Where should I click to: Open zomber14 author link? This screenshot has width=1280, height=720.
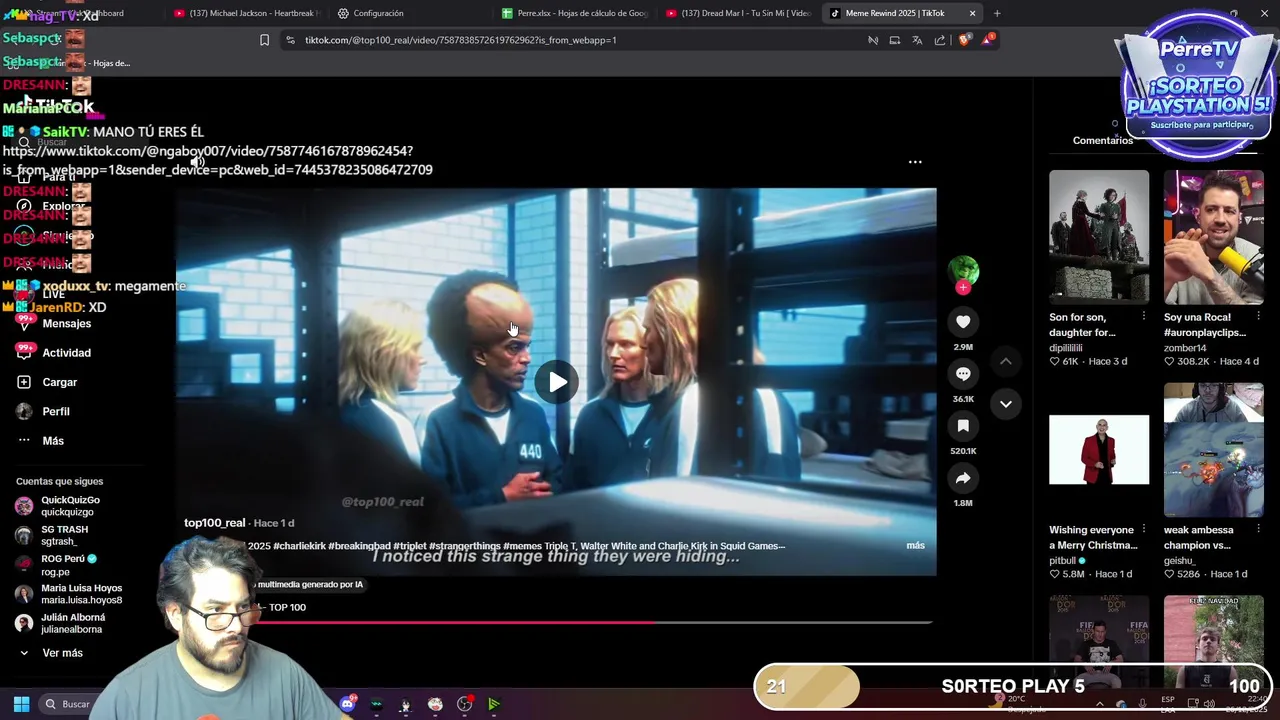coord(1185,348)
